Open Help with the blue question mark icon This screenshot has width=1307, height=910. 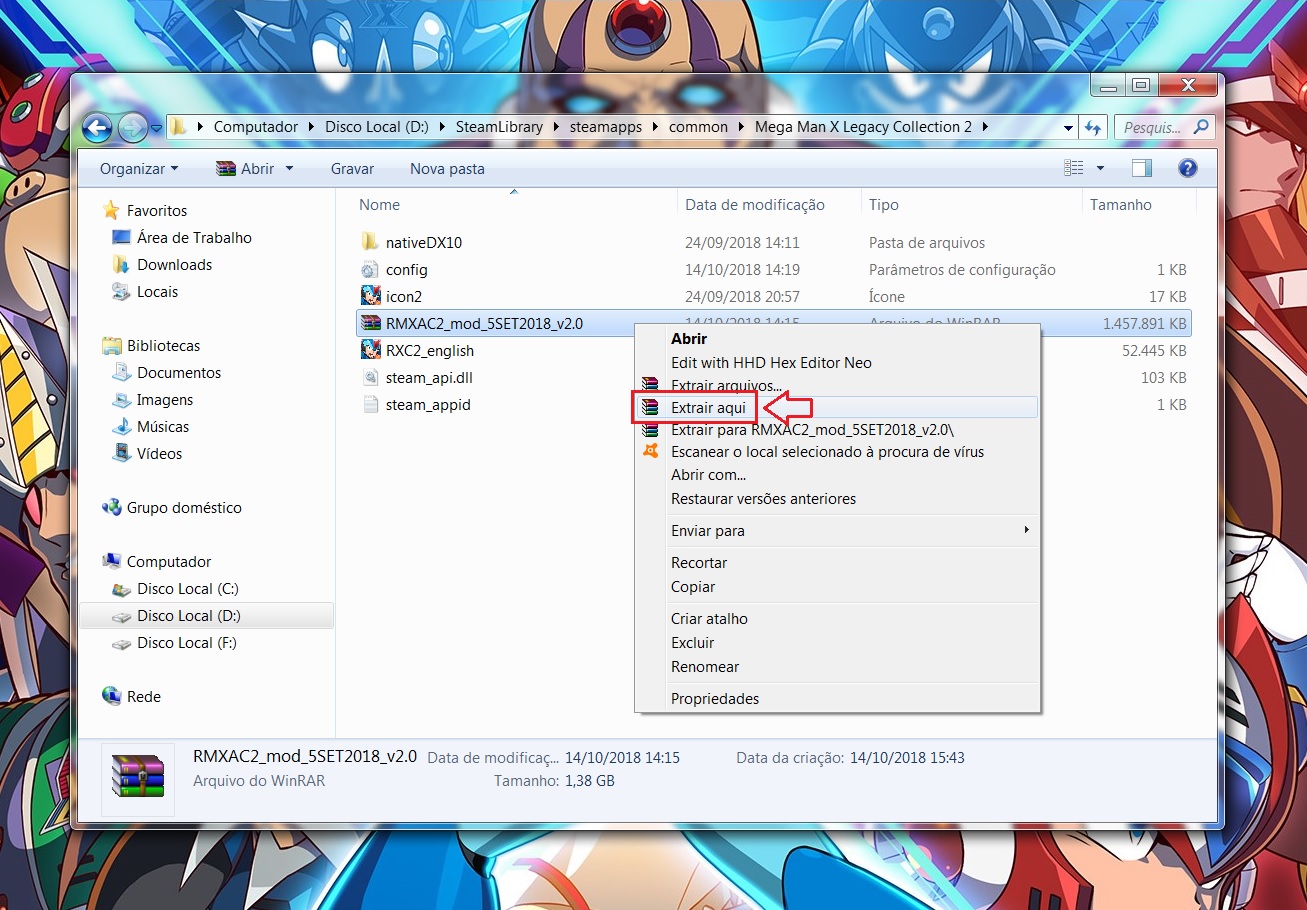click(1188, 168)
